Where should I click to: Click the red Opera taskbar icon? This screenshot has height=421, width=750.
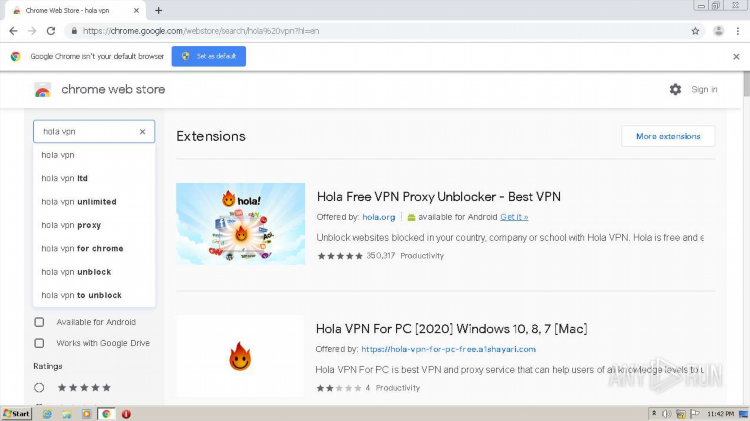point(126,414)
